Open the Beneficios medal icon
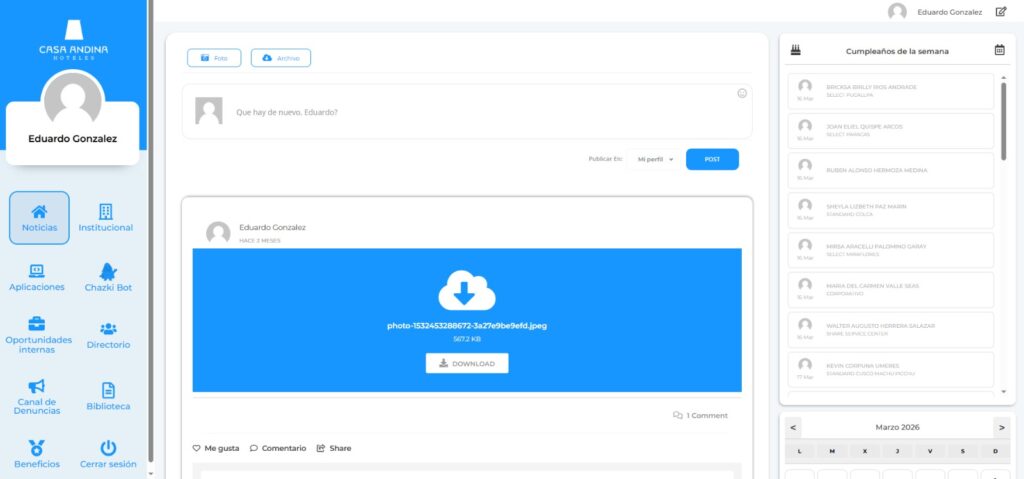1024x479 pixels. point(37,448)
